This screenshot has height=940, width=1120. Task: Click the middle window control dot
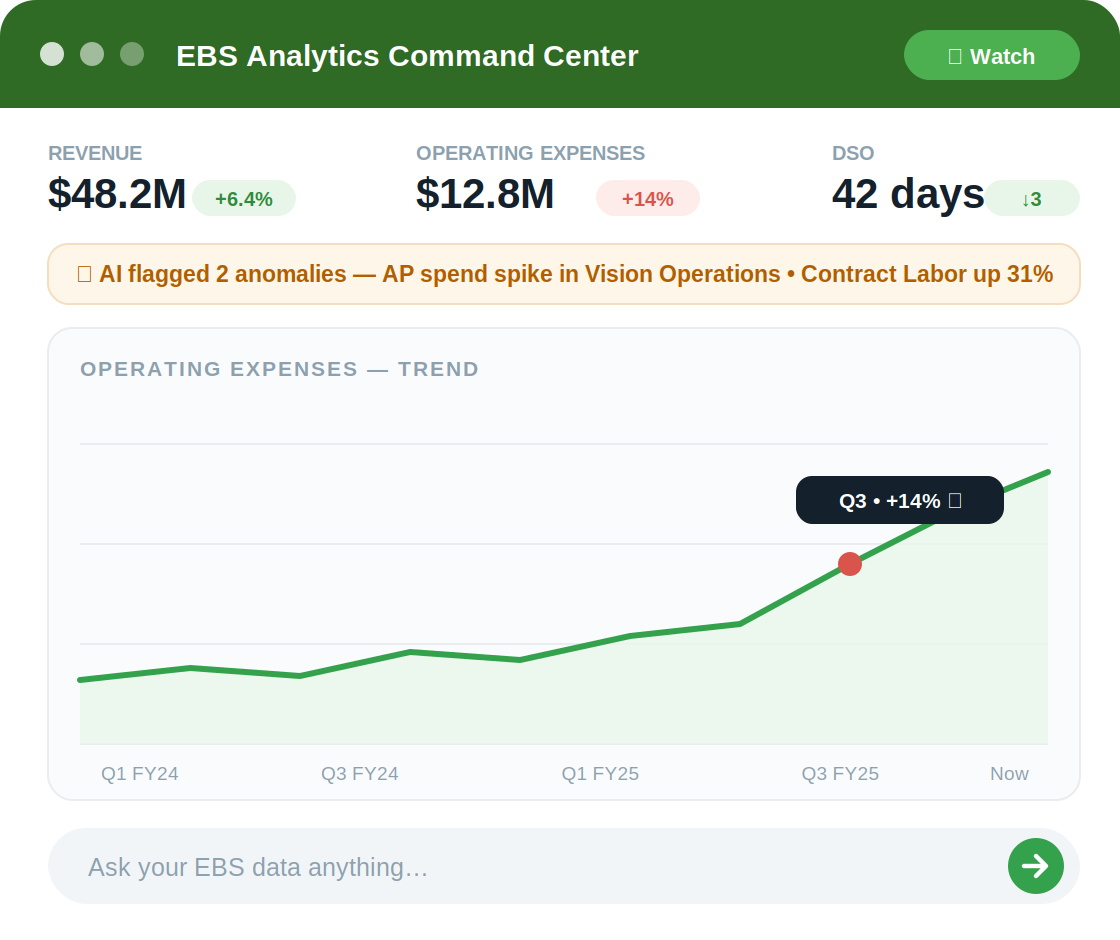click(92, 54)
